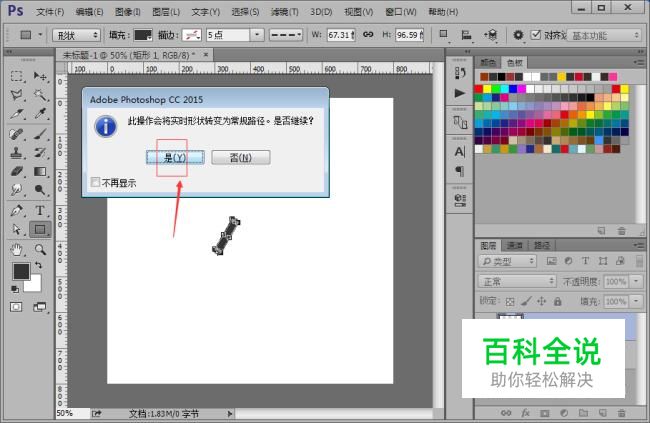Open the layer blend mode 正常 dropdown
Viewport: 650px width, 423px height.
(517, 282)
